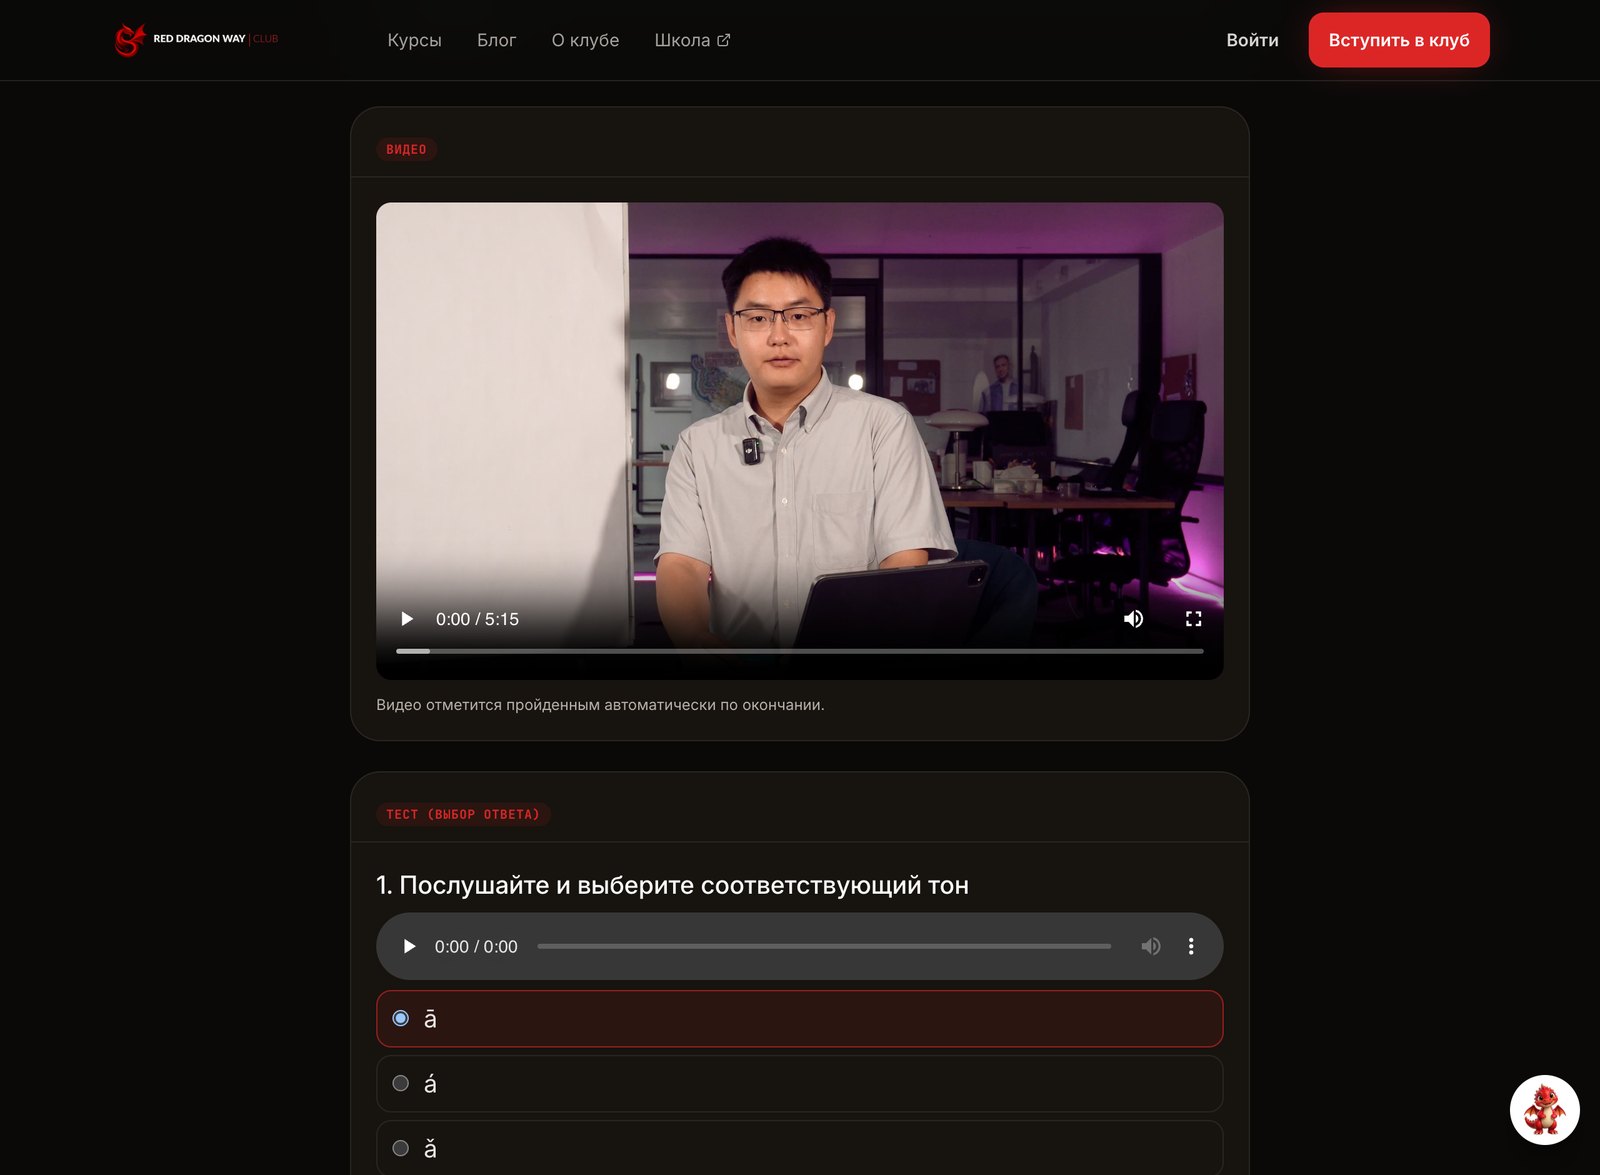Play the audio clip for question 1
Viewport: 1600px width, 1175px height.
pos(409,946)
